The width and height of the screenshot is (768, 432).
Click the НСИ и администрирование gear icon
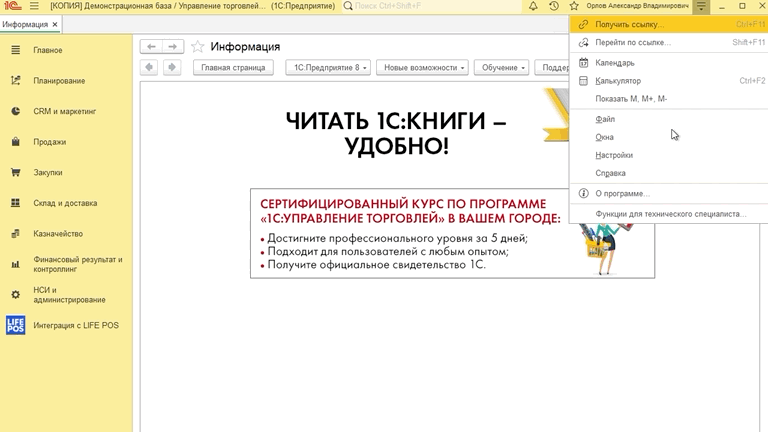(x=16, y=295)
